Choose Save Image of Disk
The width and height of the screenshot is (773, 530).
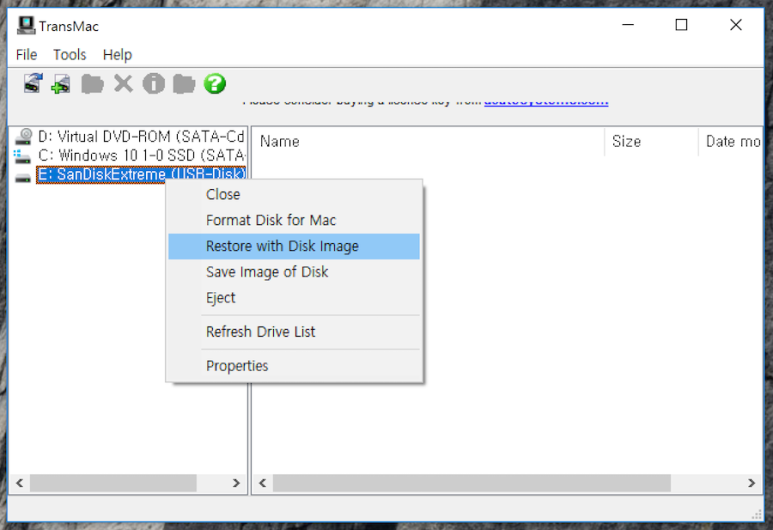(294, 272)
